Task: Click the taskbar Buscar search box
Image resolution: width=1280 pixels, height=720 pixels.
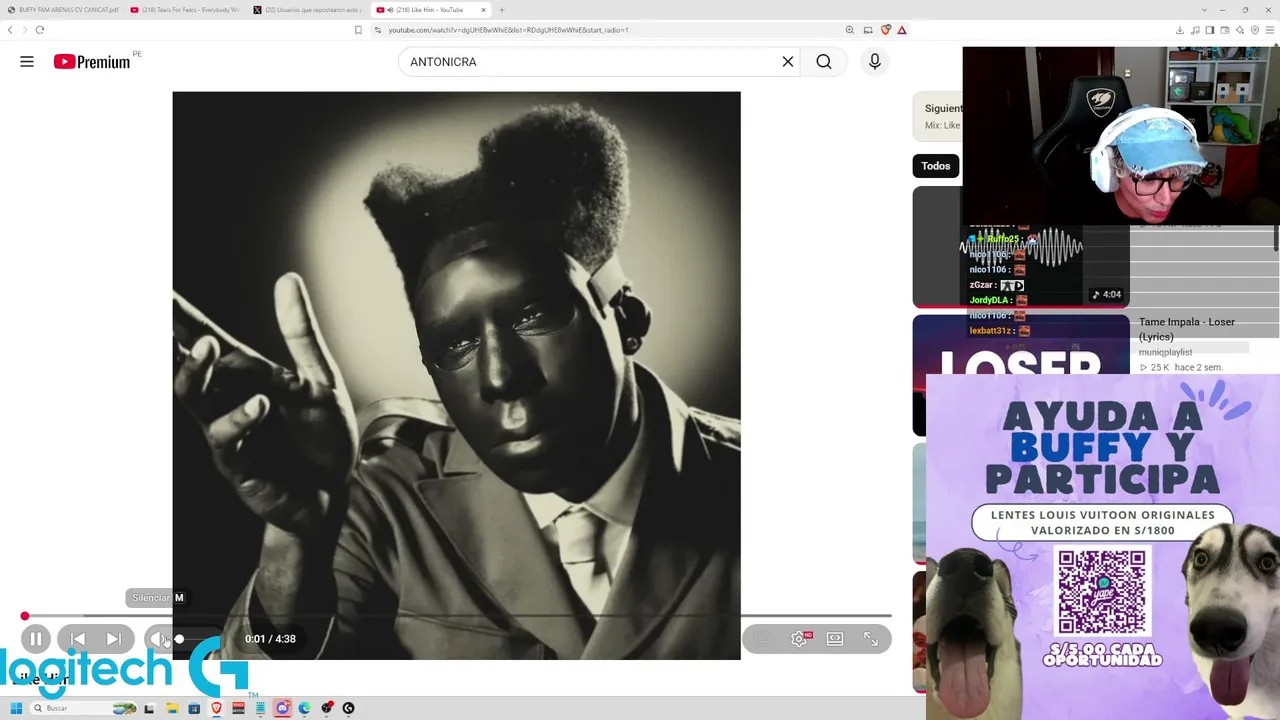Action: tap(84, 708)
